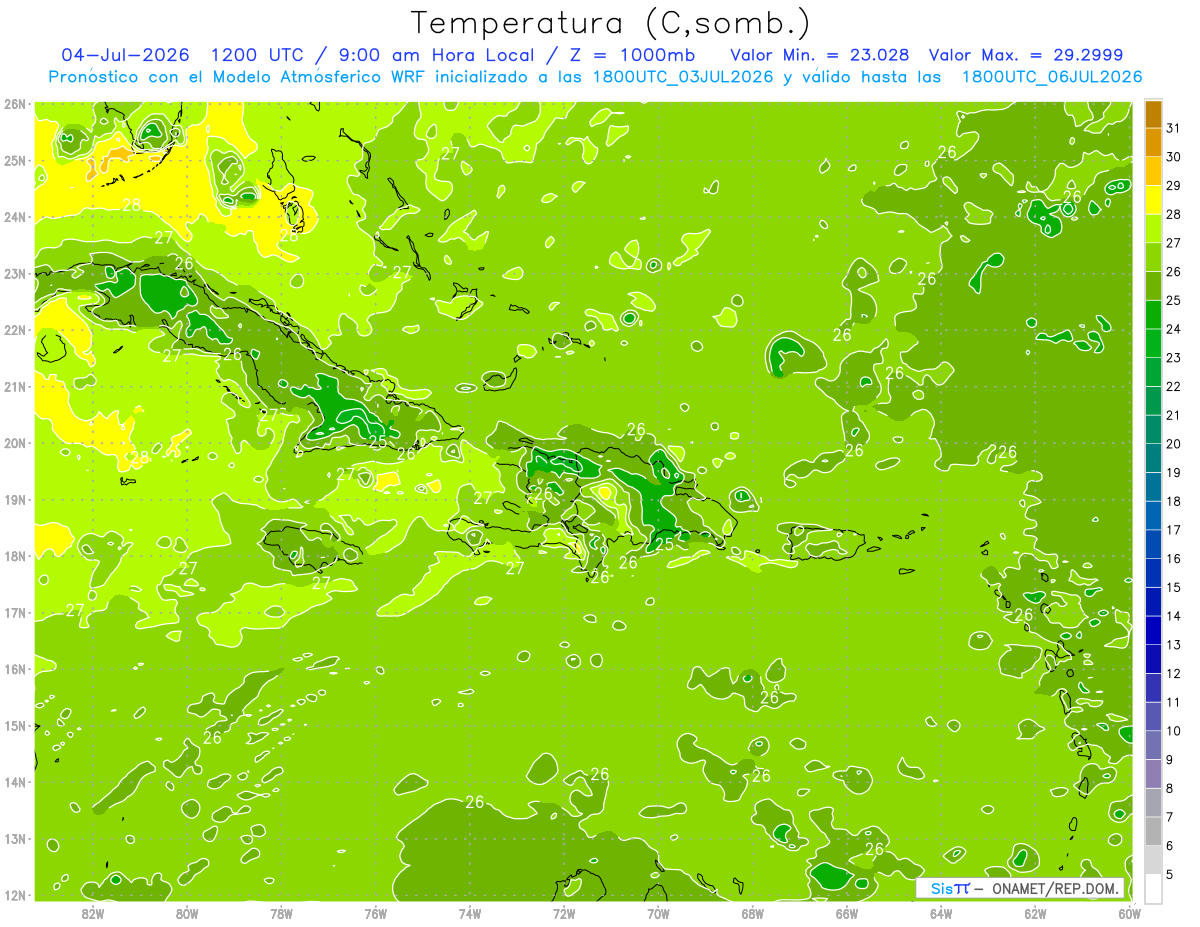
Task: Click the "1800UTC_03JUL2026" initialization time
Action: click(683, 77)
